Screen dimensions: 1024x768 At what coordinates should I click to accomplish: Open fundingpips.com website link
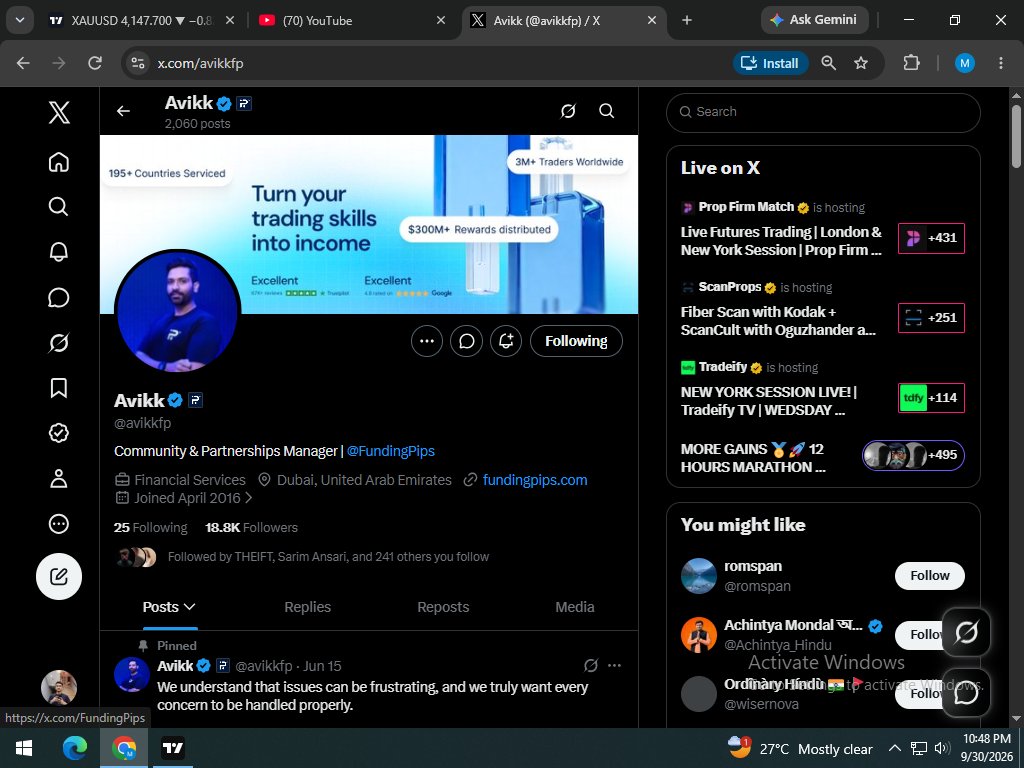535,480
